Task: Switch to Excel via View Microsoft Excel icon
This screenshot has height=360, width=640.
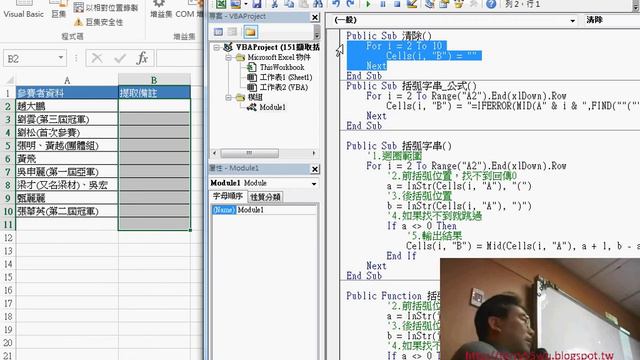Action: pos(221,4)
